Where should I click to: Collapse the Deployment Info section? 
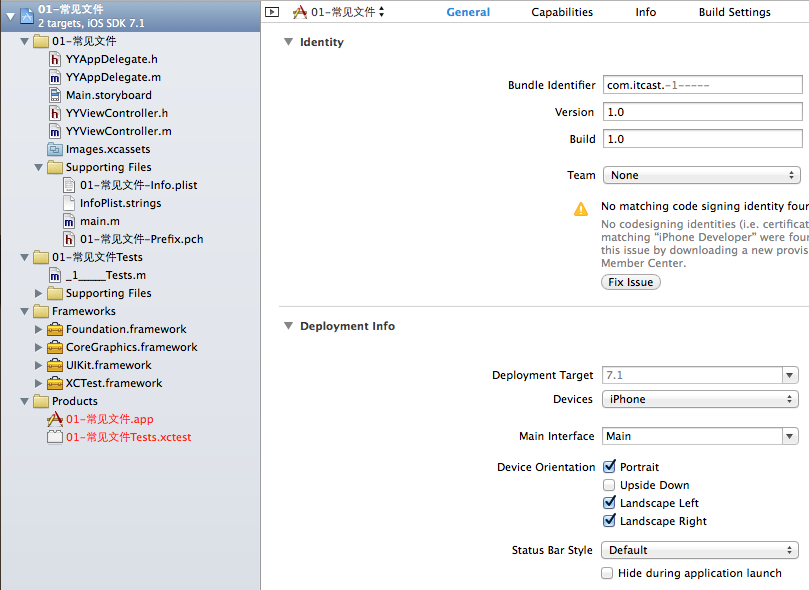tap(288, 326)
